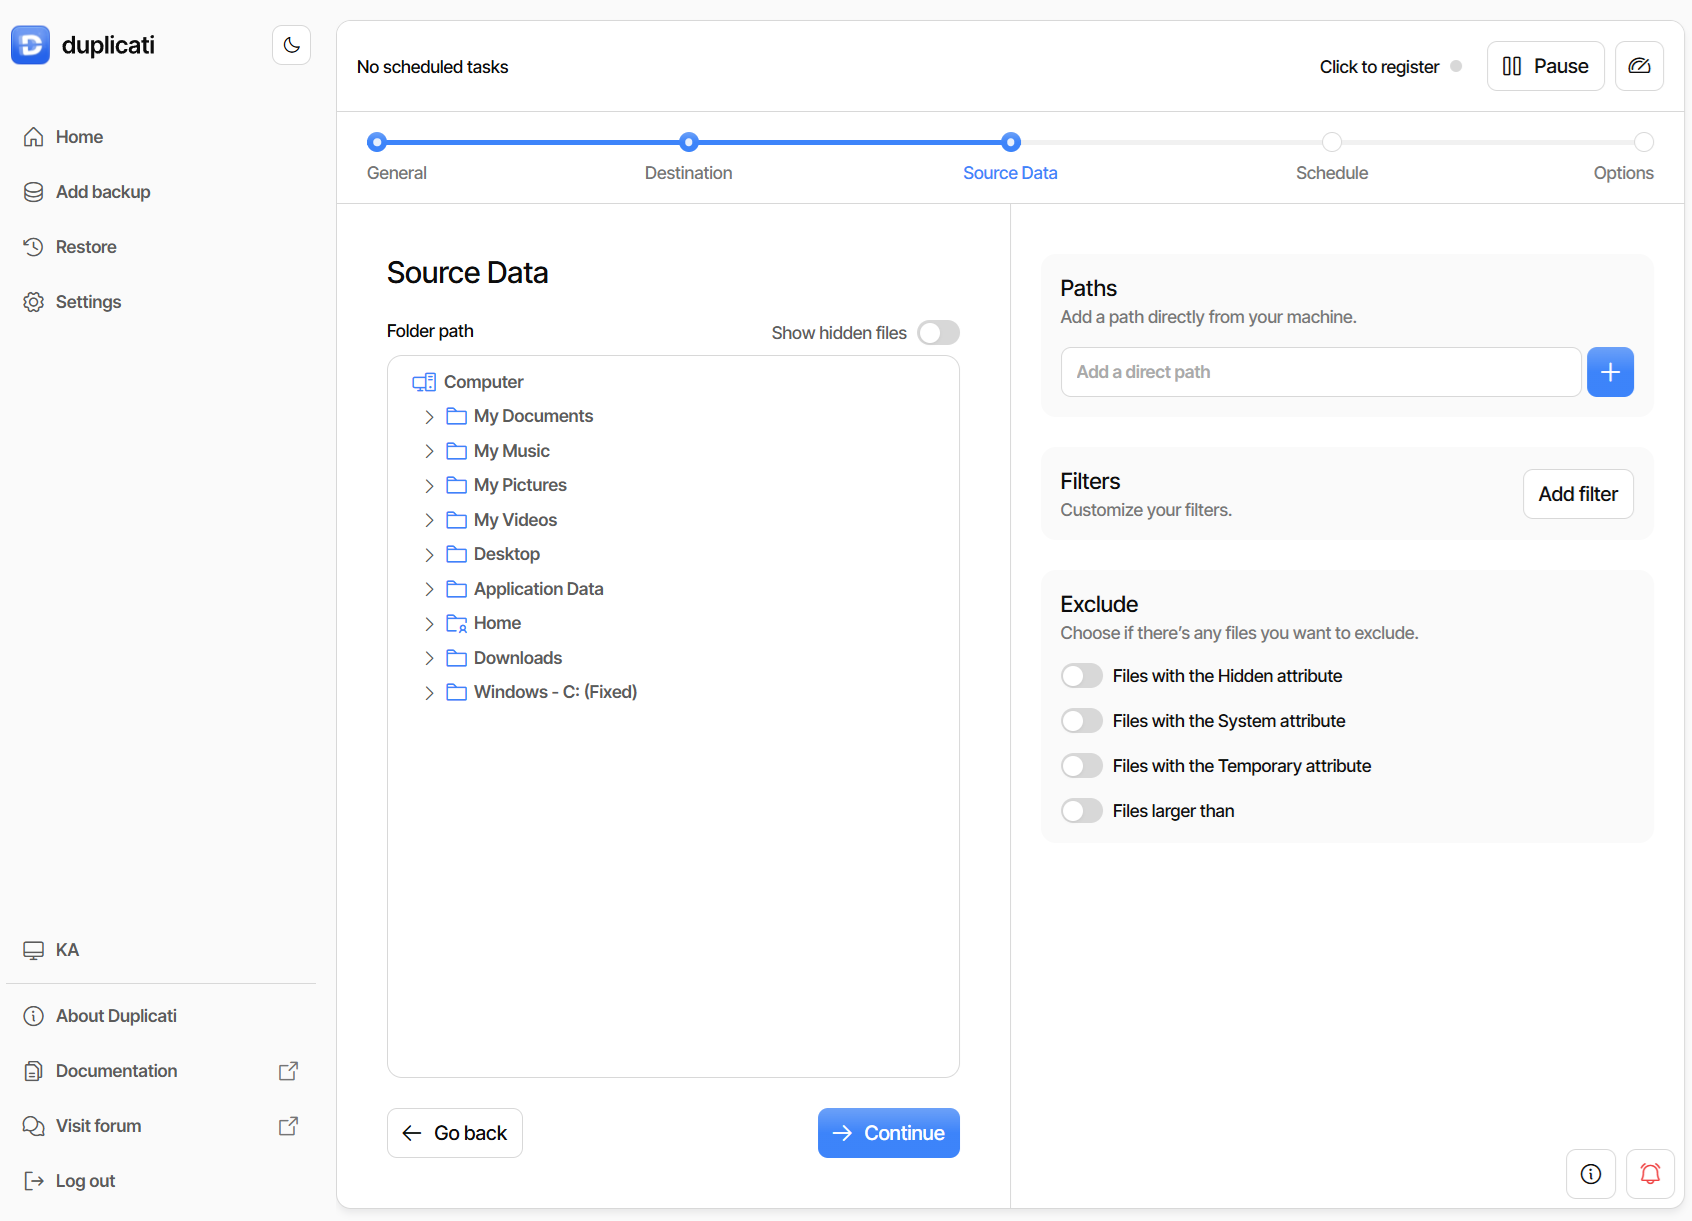The height and width of the screenshot is (1221, 1692).
Task: Toggle dark mode with the moon icon
Action: (291, 44)
